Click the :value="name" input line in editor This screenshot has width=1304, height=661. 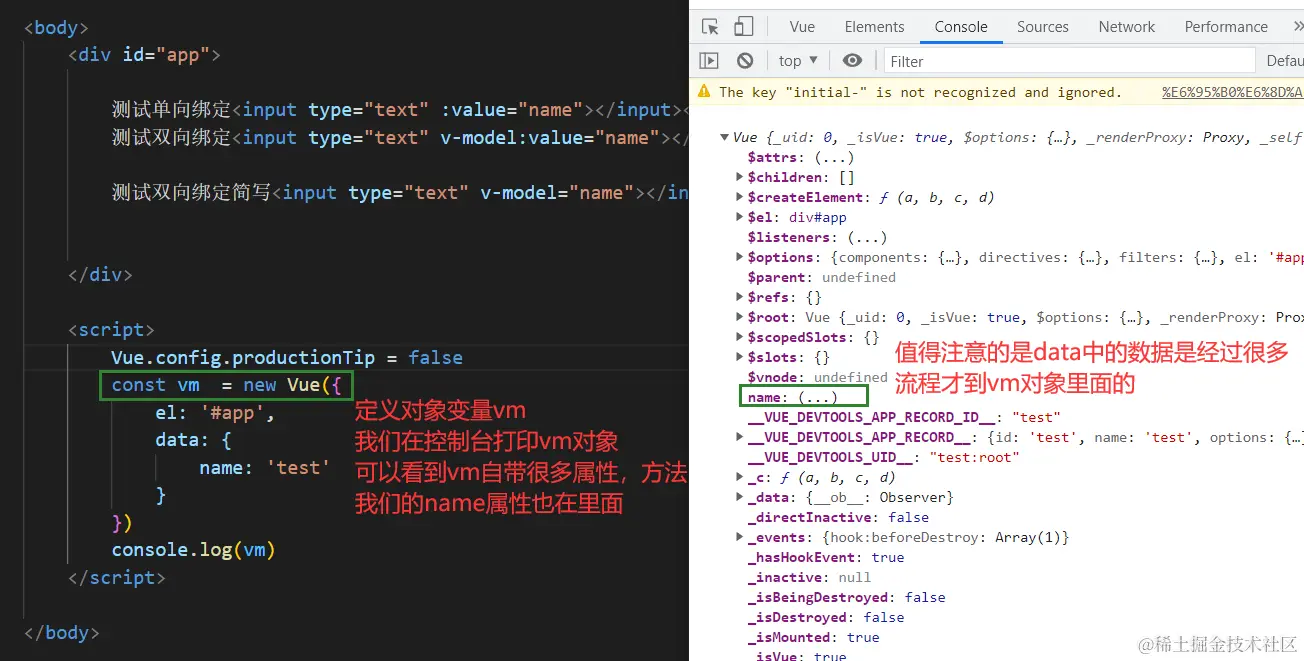(x=399, y=110)
